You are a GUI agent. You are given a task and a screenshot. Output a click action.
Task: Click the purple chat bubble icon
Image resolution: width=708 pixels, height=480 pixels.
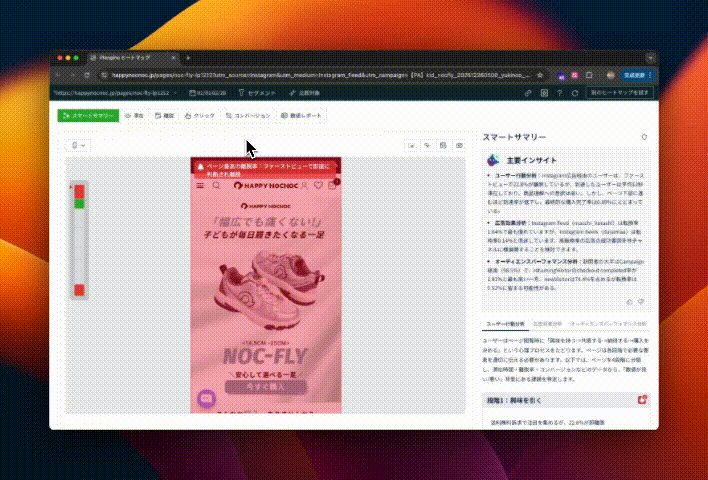click(207, 398)
